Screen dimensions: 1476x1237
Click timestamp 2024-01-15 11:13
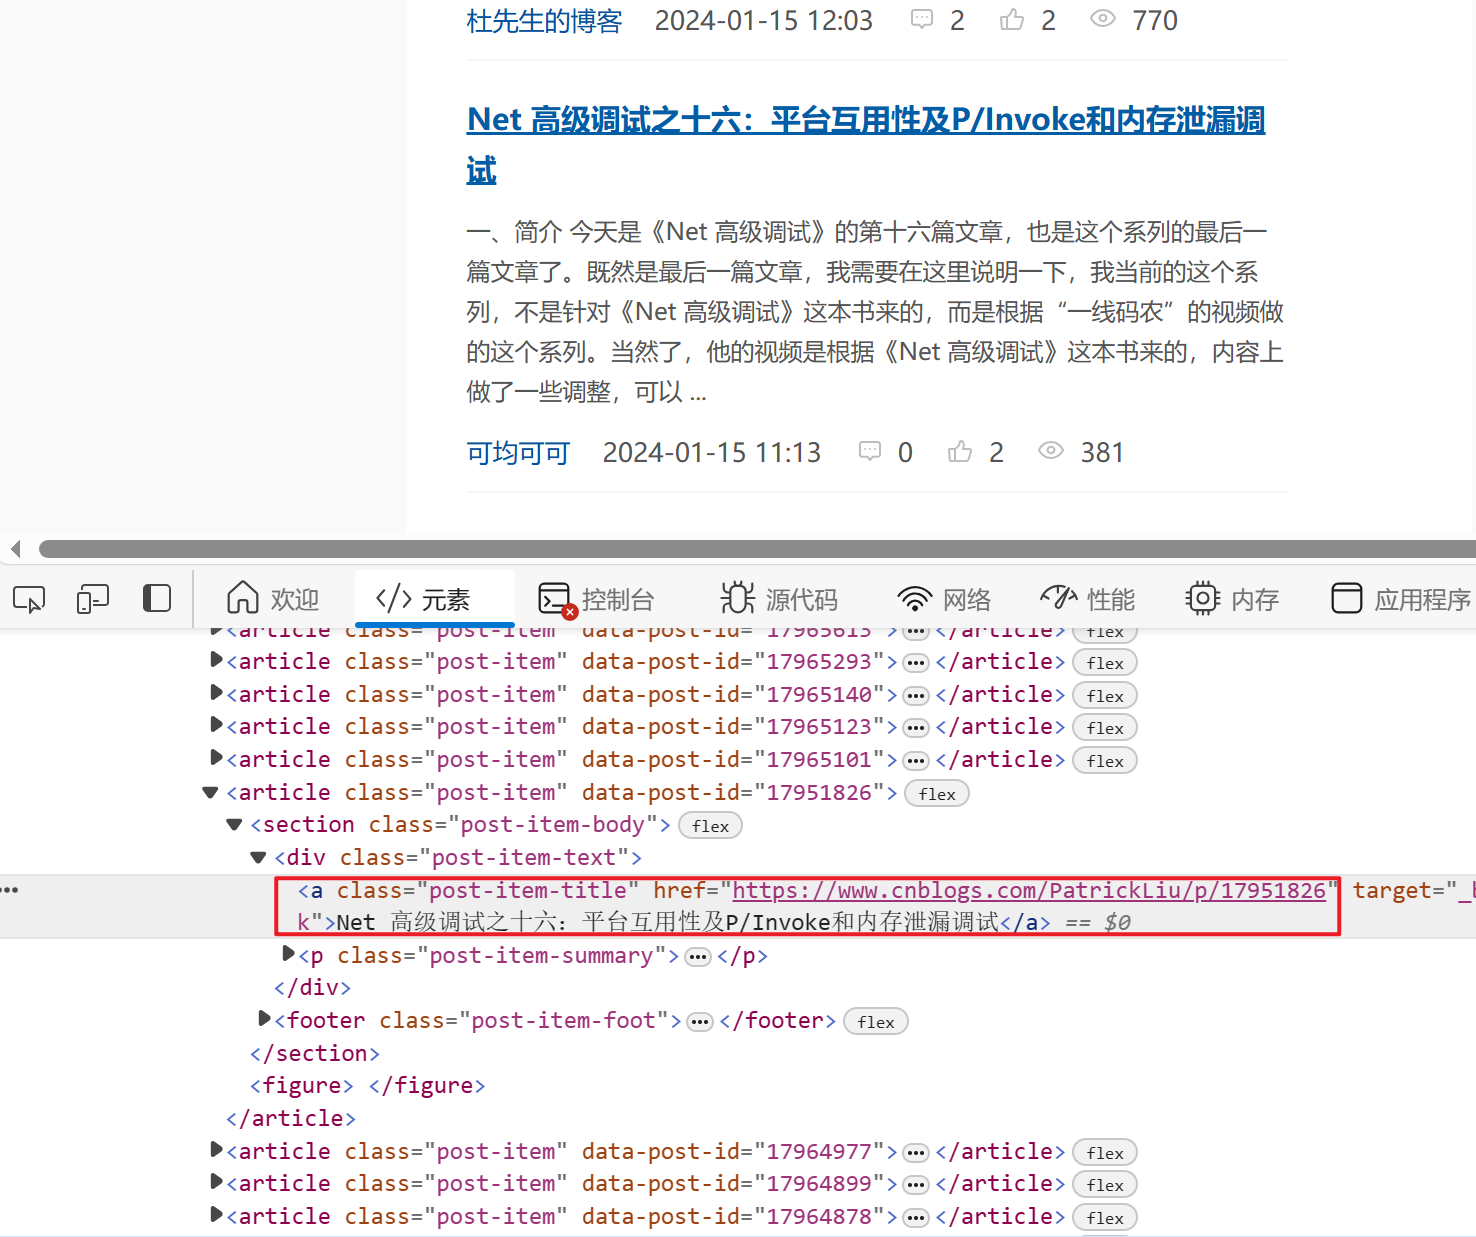click(711, 453)
